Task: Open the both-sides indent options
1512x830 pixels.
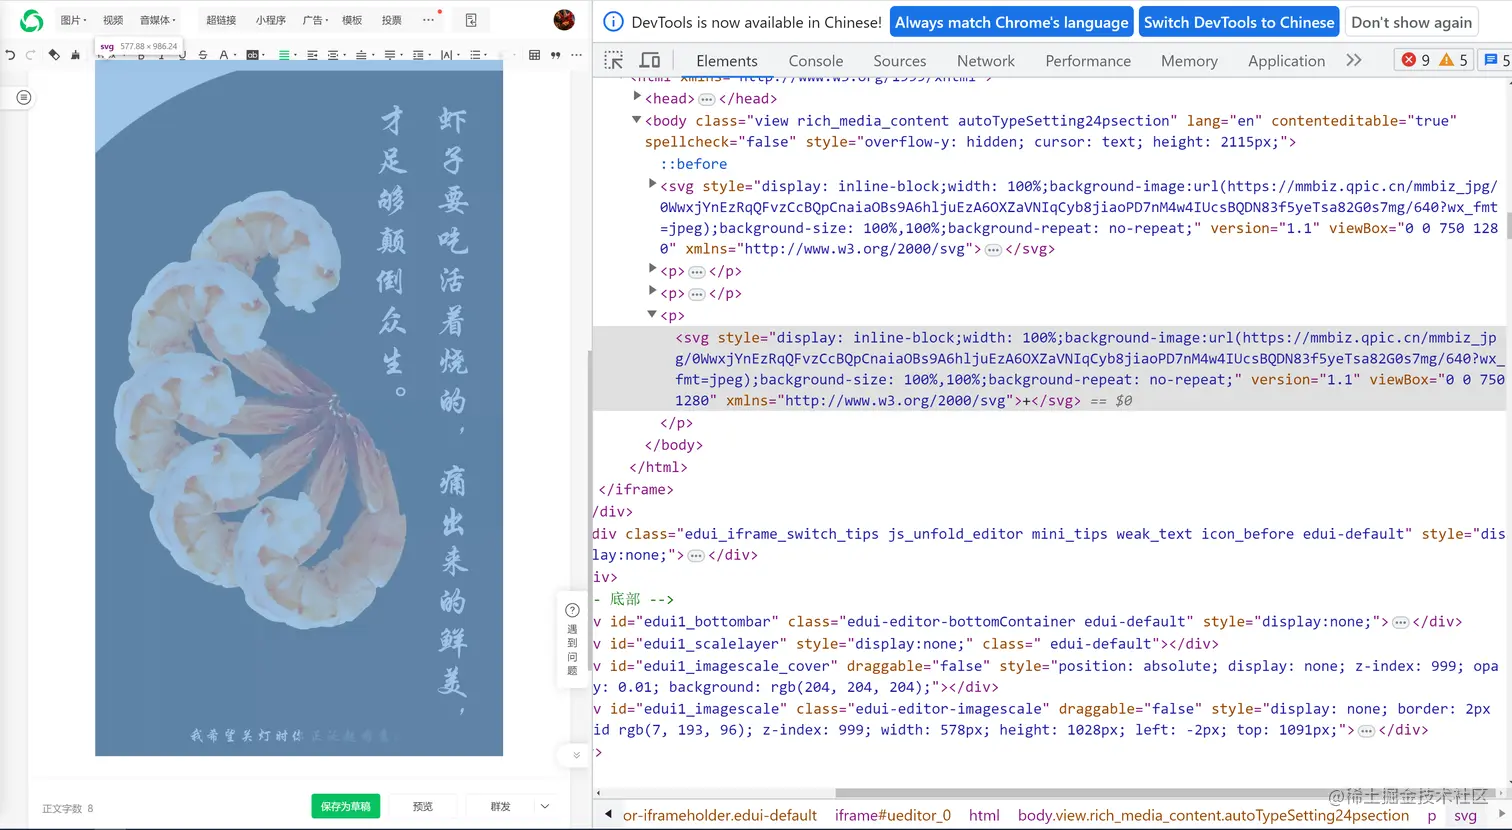Action: click(x=336, y=55)
